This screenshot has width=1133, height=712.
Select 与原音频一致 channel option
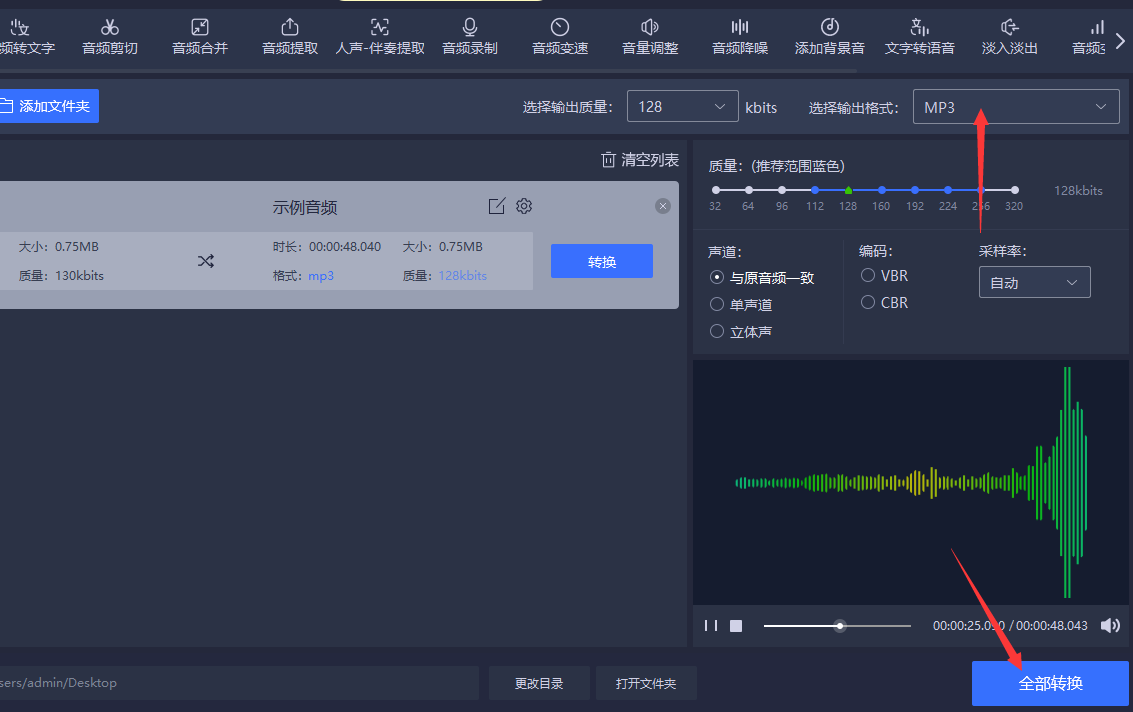(x=762, y=278)
